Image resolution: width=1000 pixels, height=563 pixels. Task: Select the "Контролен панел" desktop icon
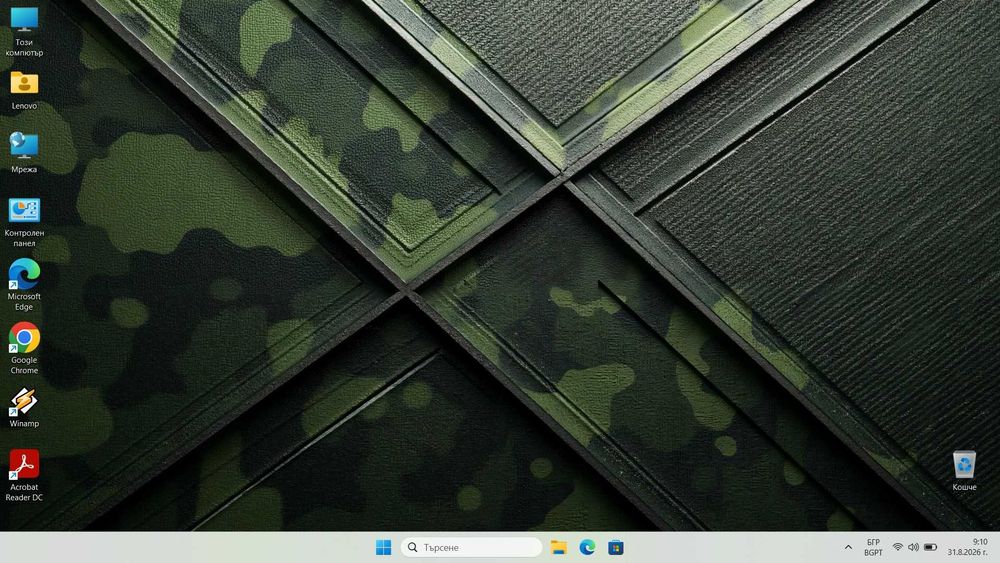point(24,222)
